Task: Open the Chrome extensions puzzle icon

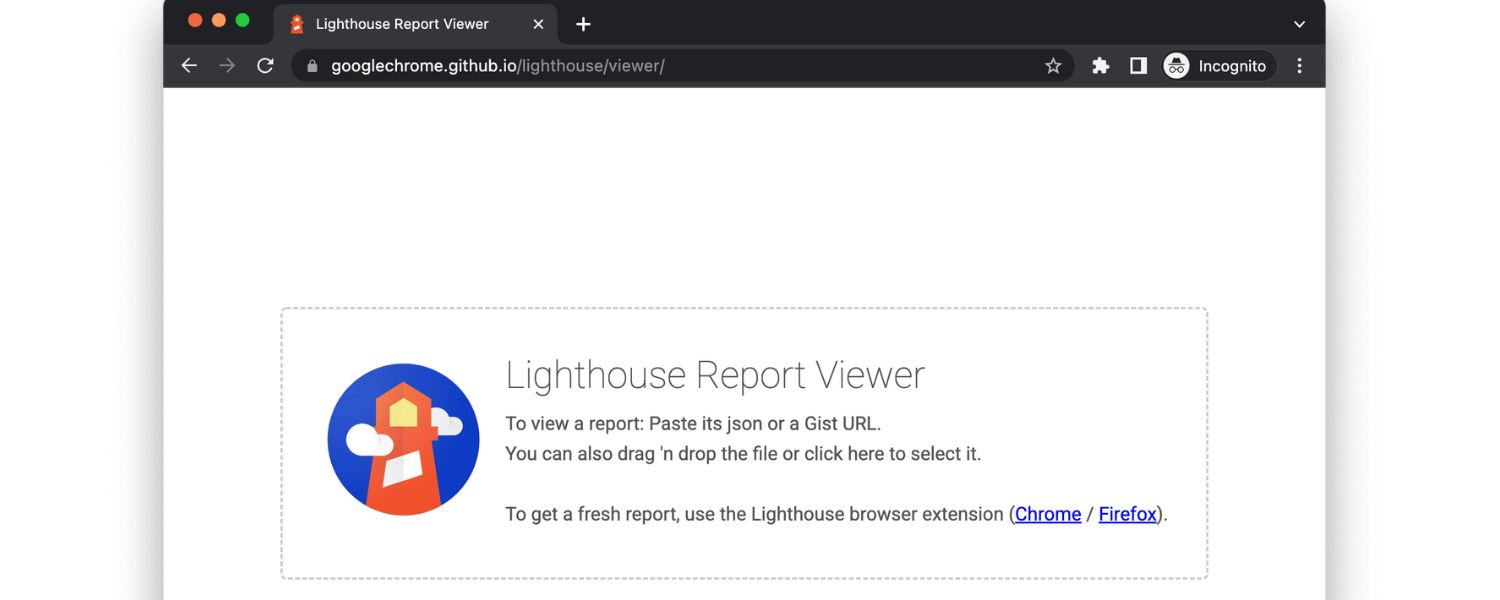Action: 1100,65
